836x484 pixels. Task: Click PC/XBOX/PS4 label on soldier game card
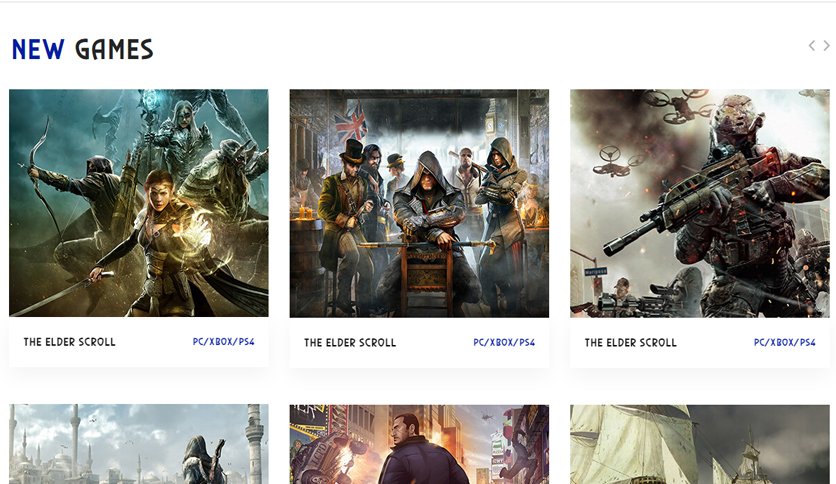click(x=784, y=342)
